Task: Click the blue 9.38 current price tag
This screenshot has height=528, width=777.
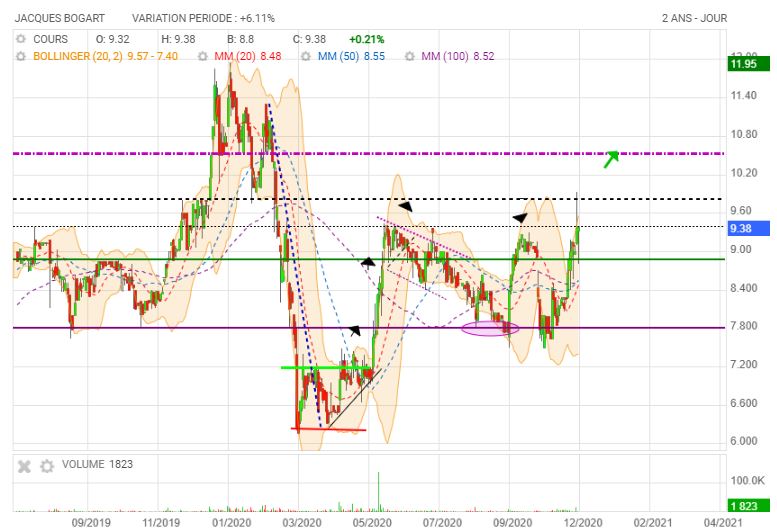Action: [x=748, y=228]
